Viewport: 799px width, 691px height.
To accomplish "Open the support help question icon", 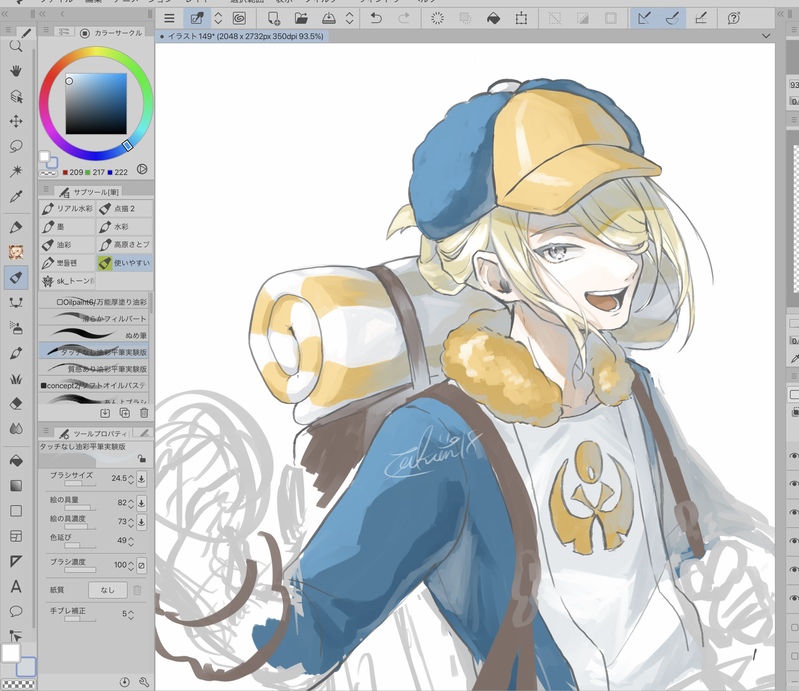I will click(733, 19).
